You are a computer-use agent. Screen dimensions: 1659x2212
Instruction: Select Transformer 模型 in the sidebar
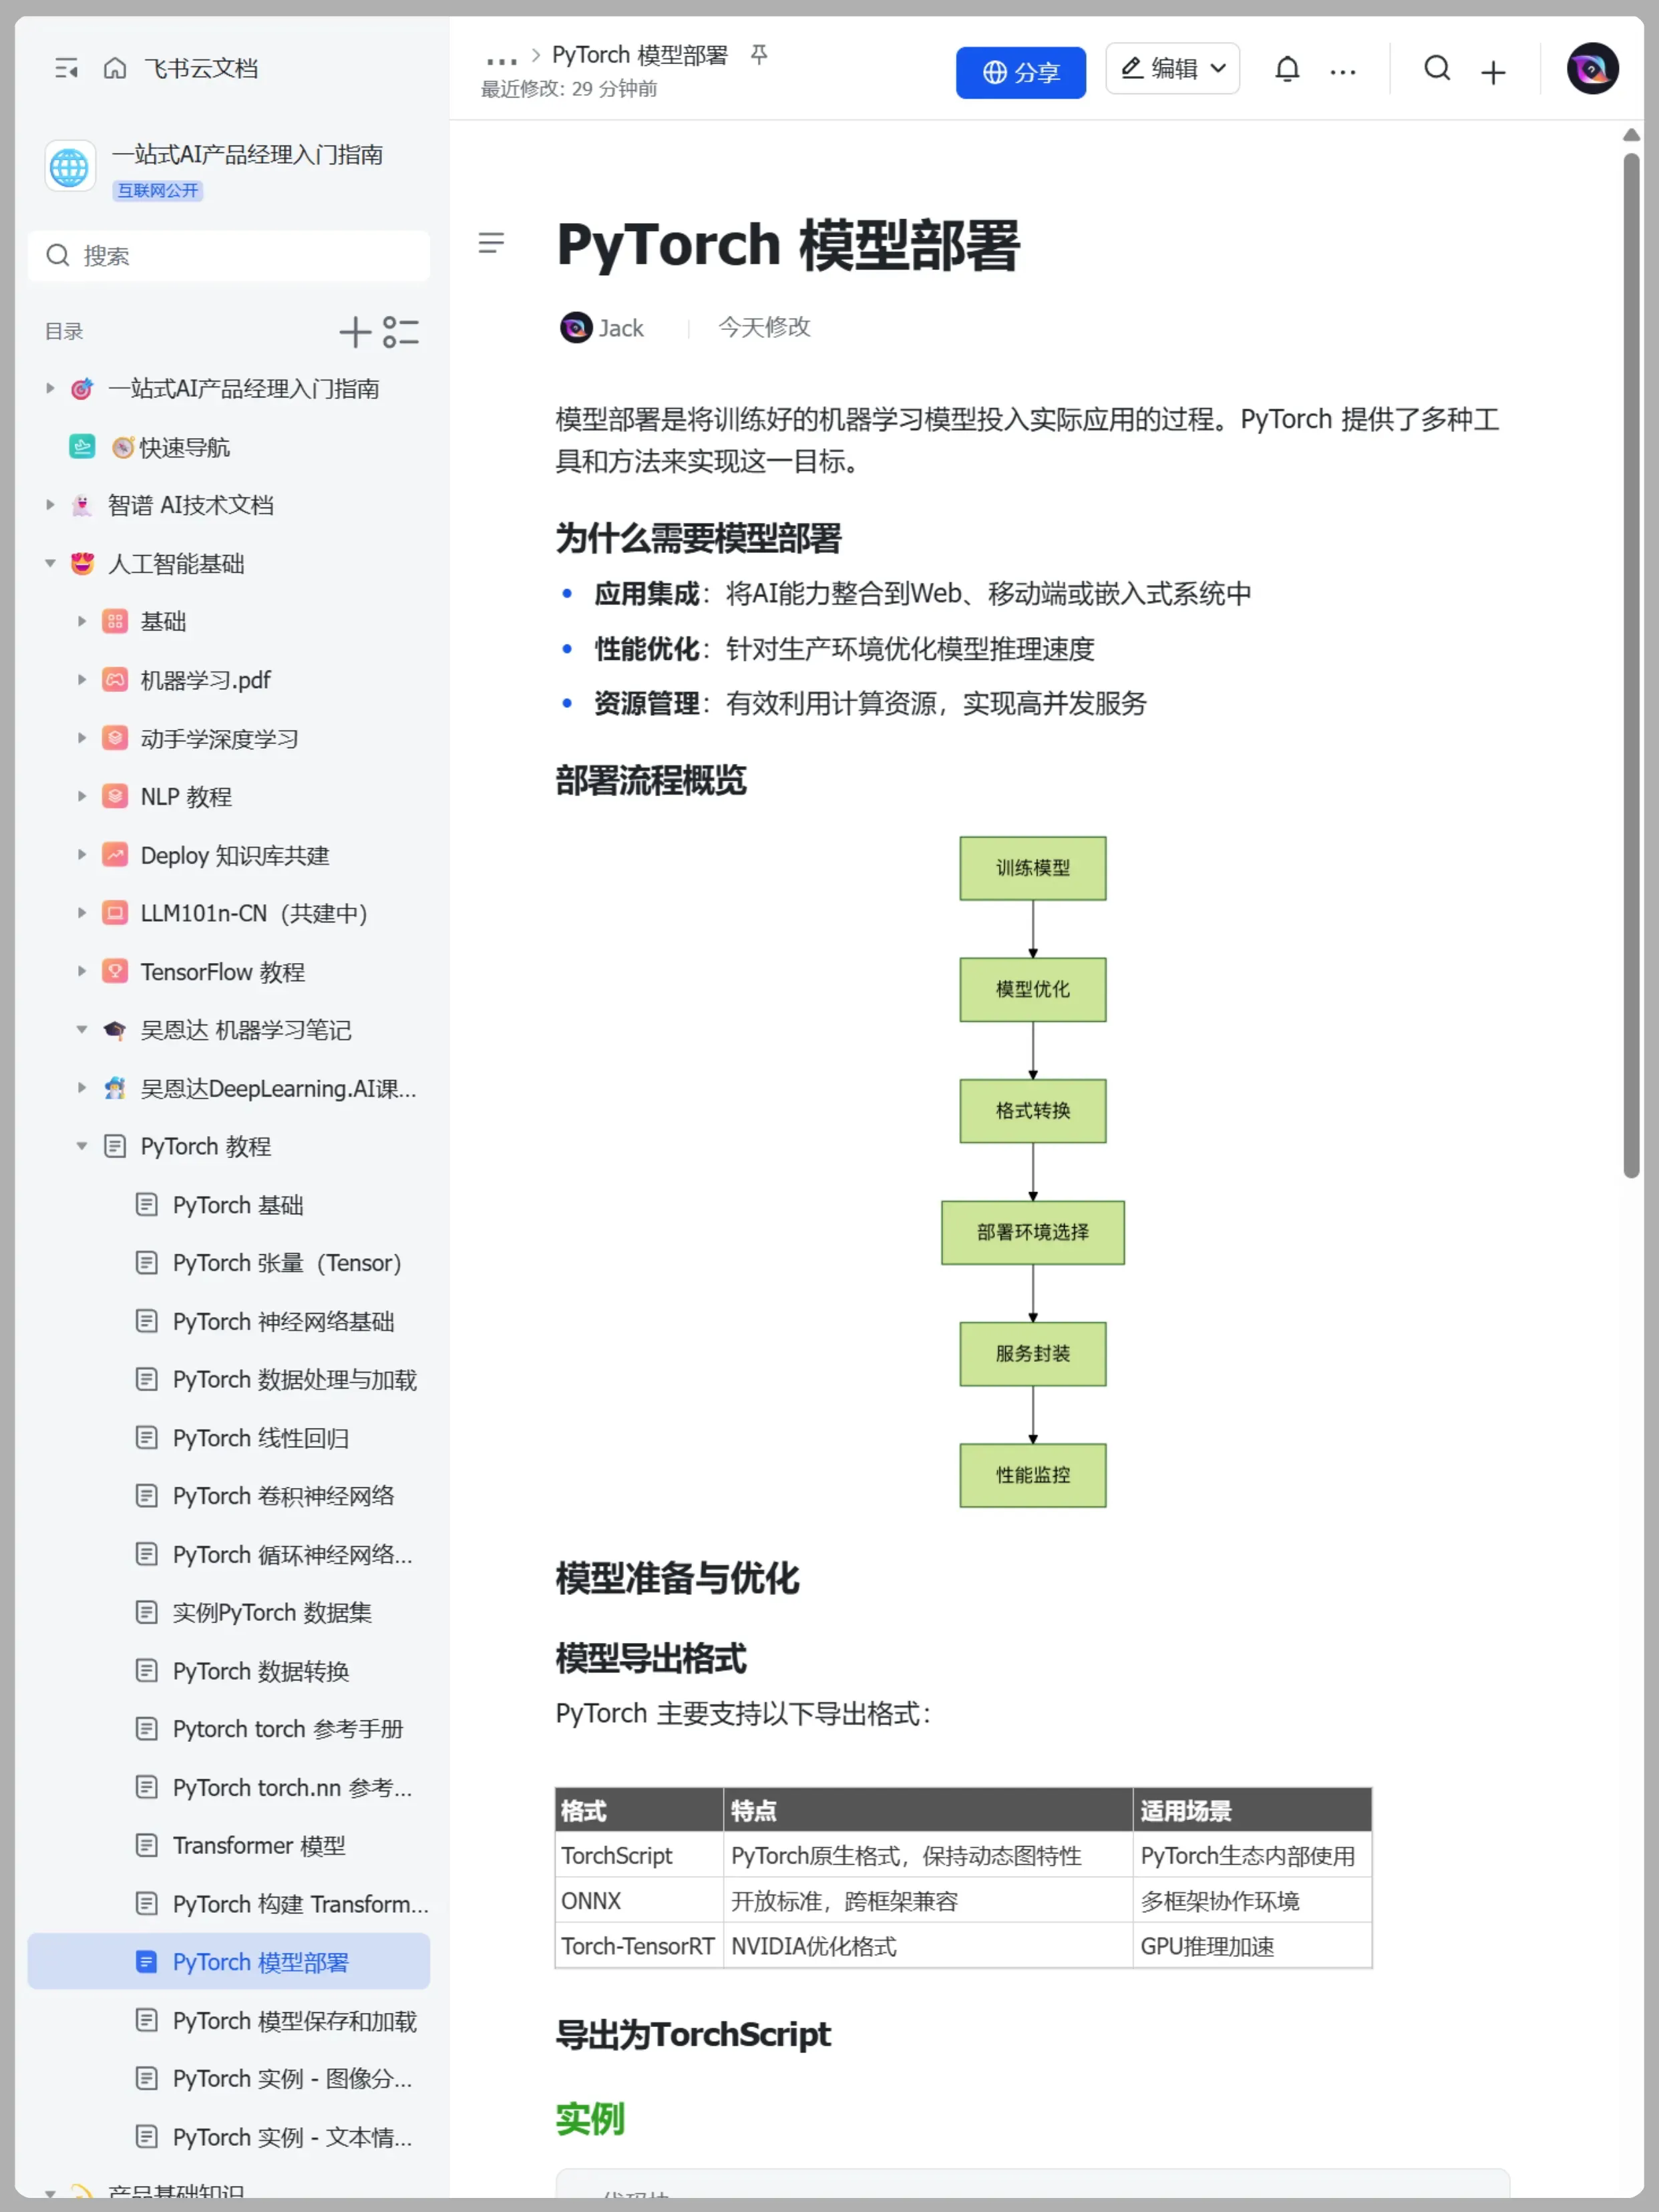(x=258, y=1845)
